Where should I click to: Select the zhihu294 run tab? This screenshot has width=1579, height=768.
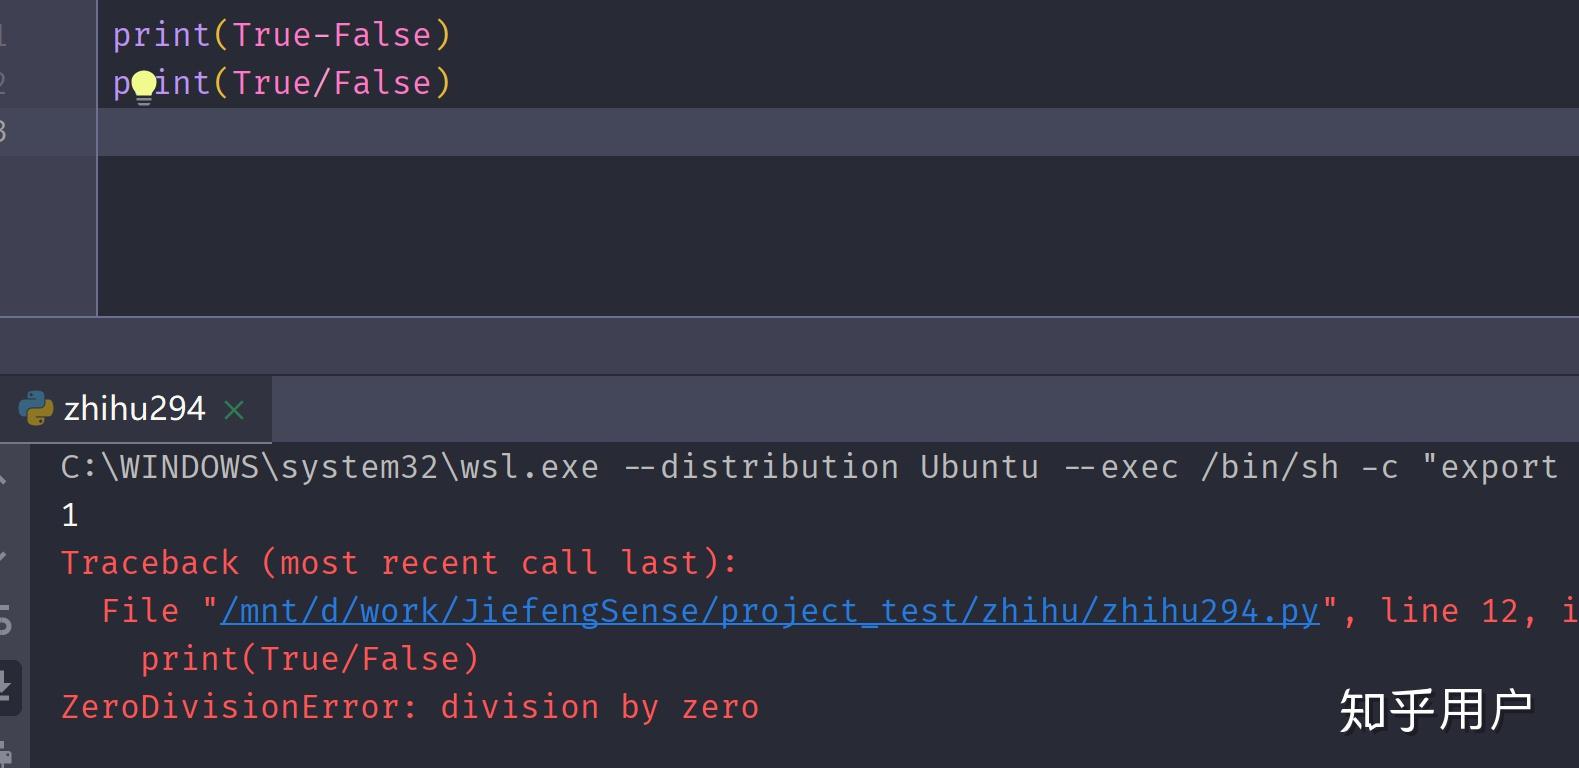[134, 409]
